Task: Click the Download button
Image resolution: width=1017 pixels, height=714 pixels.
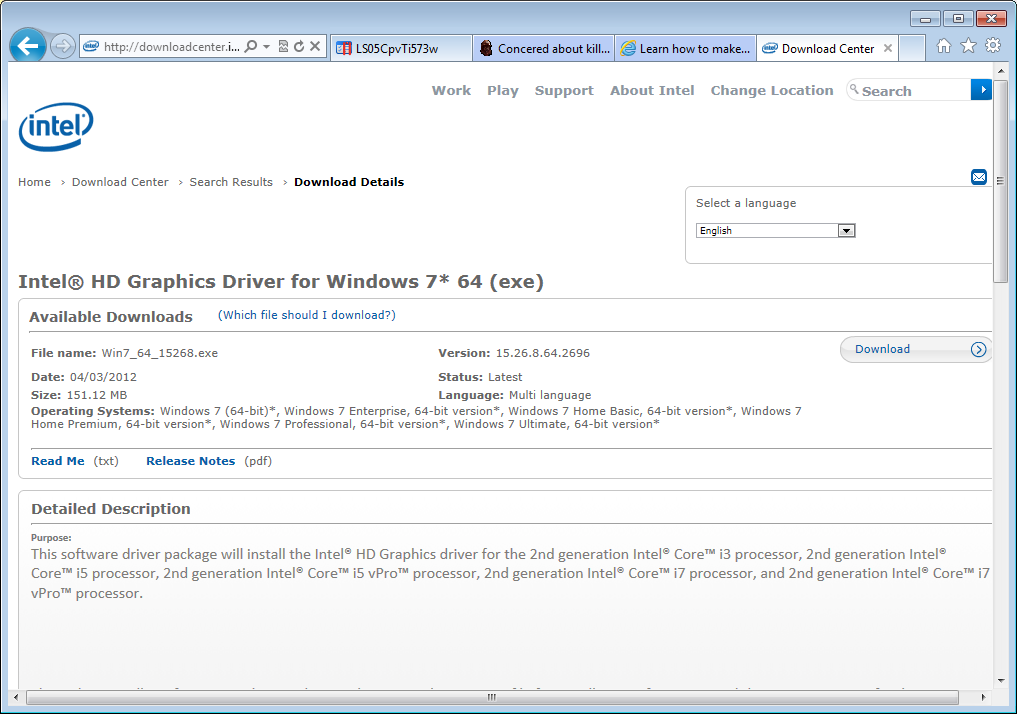Action: (x=915, y=349)
